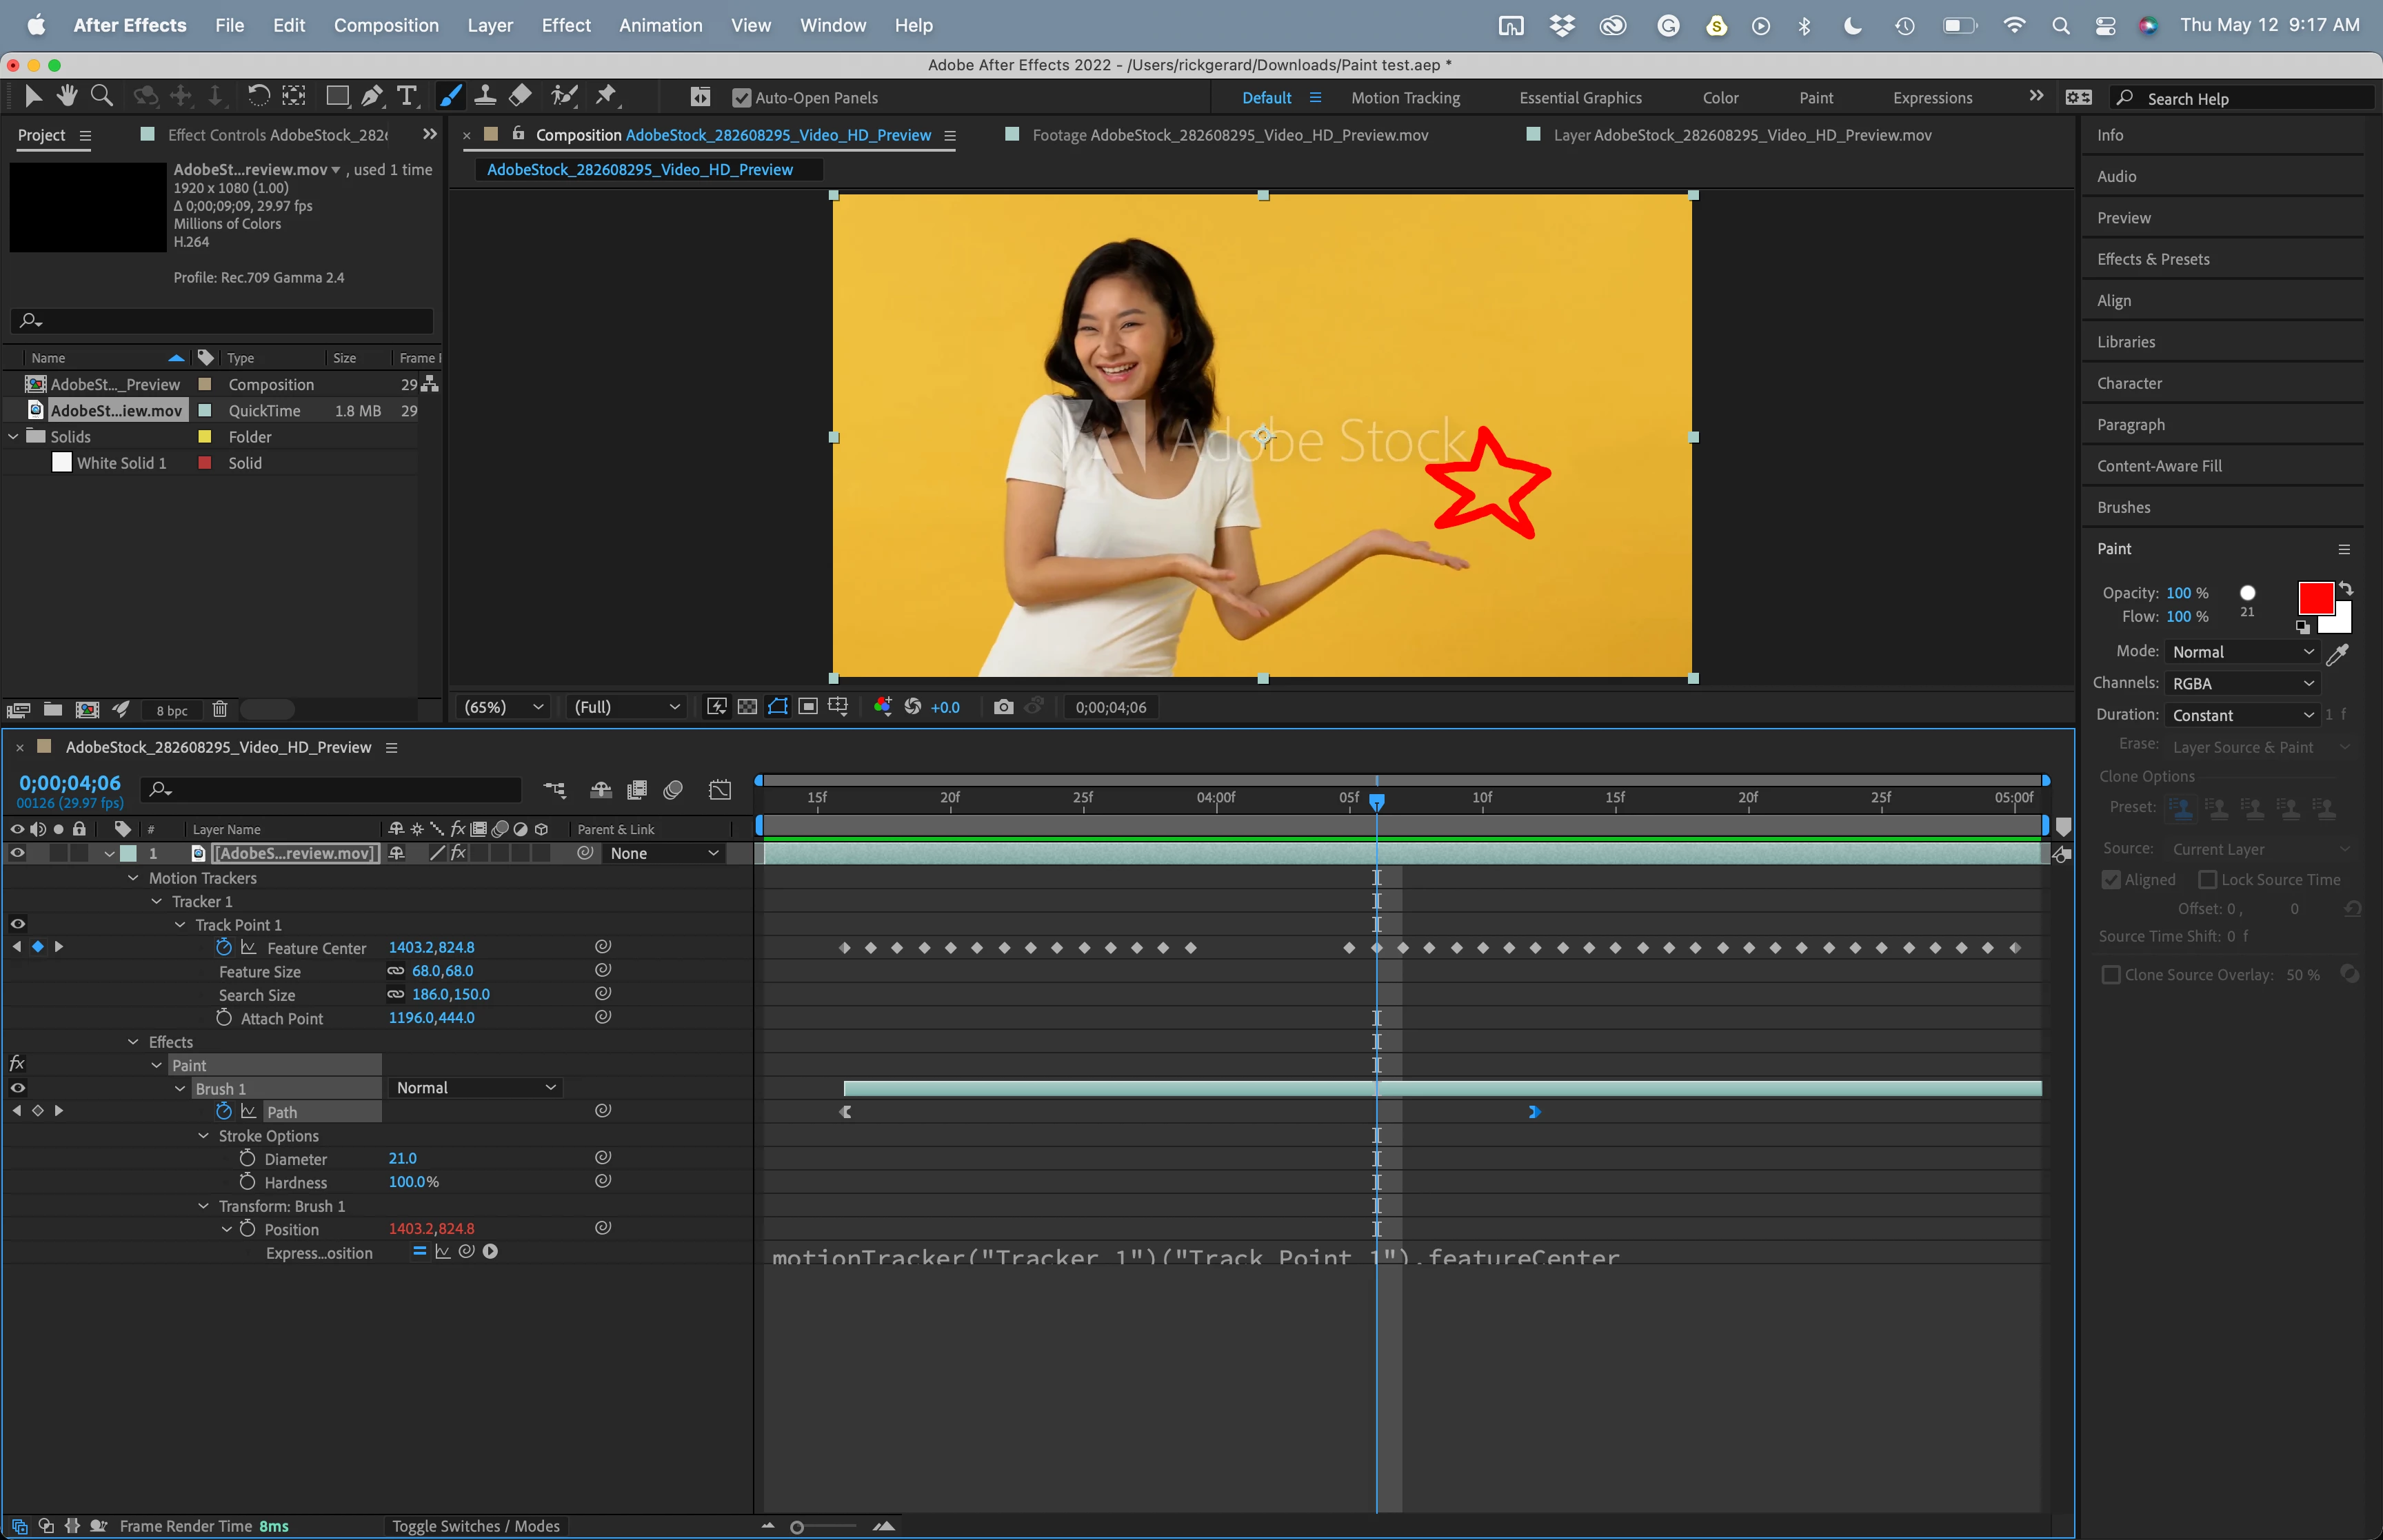The image size is (2383, 1540).
Task: Click the red foreground color swatch
Action: (2315, 598)
